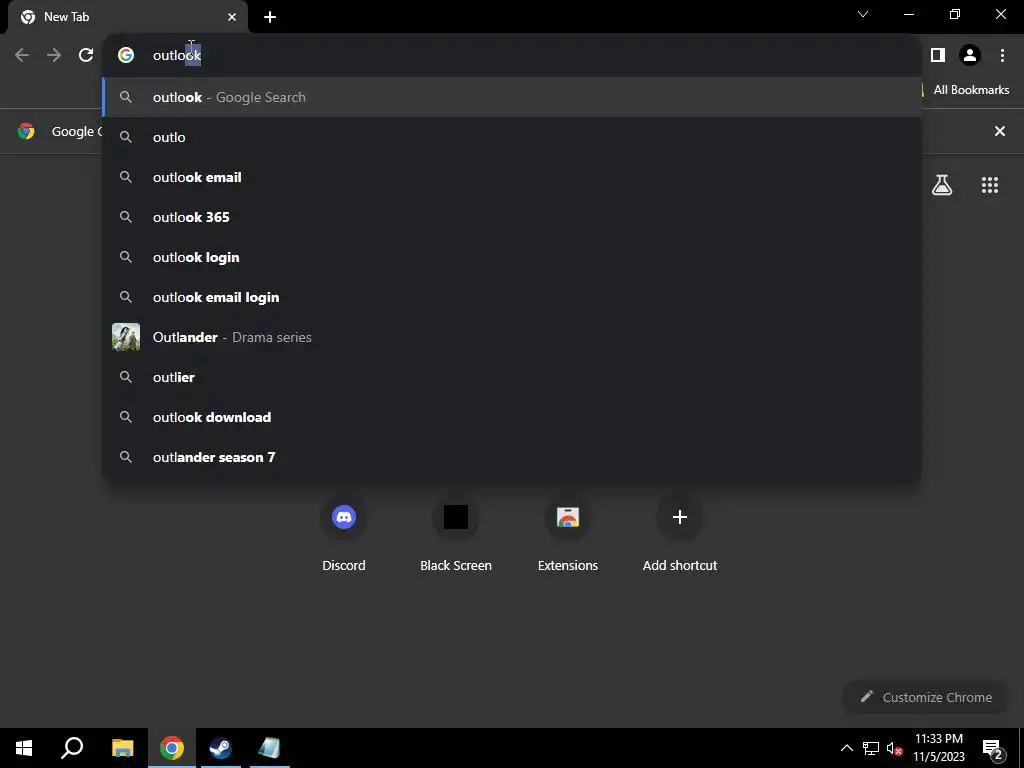
Task: Select the 'outlo' suggestion
Action: coord(512,137)
